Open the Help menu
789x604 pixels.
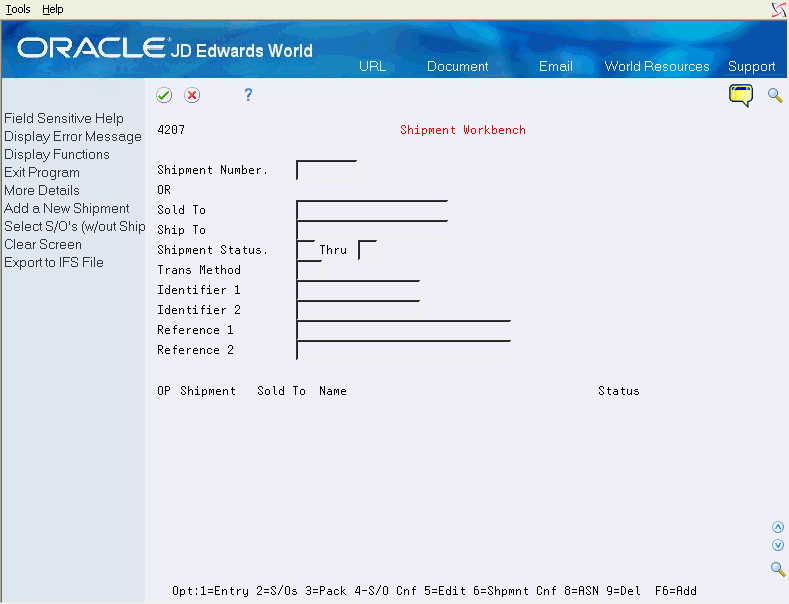(x=52, y=9)
